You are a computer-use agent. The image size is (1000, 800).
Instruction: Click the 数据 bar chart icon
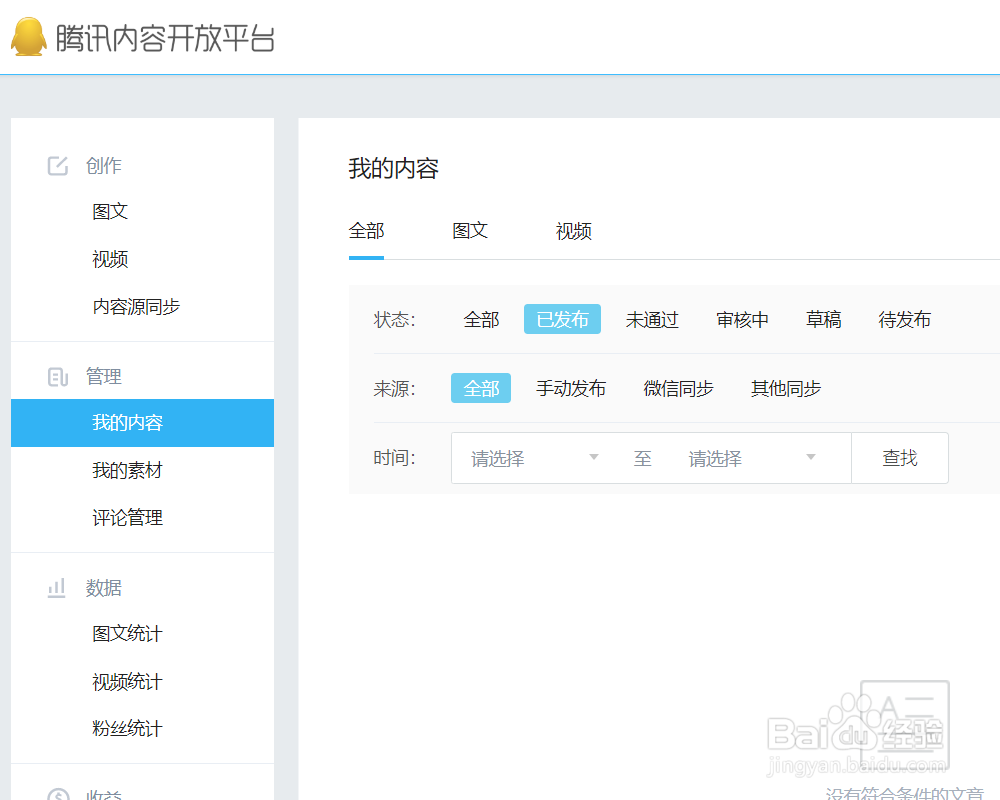point(57,588)
